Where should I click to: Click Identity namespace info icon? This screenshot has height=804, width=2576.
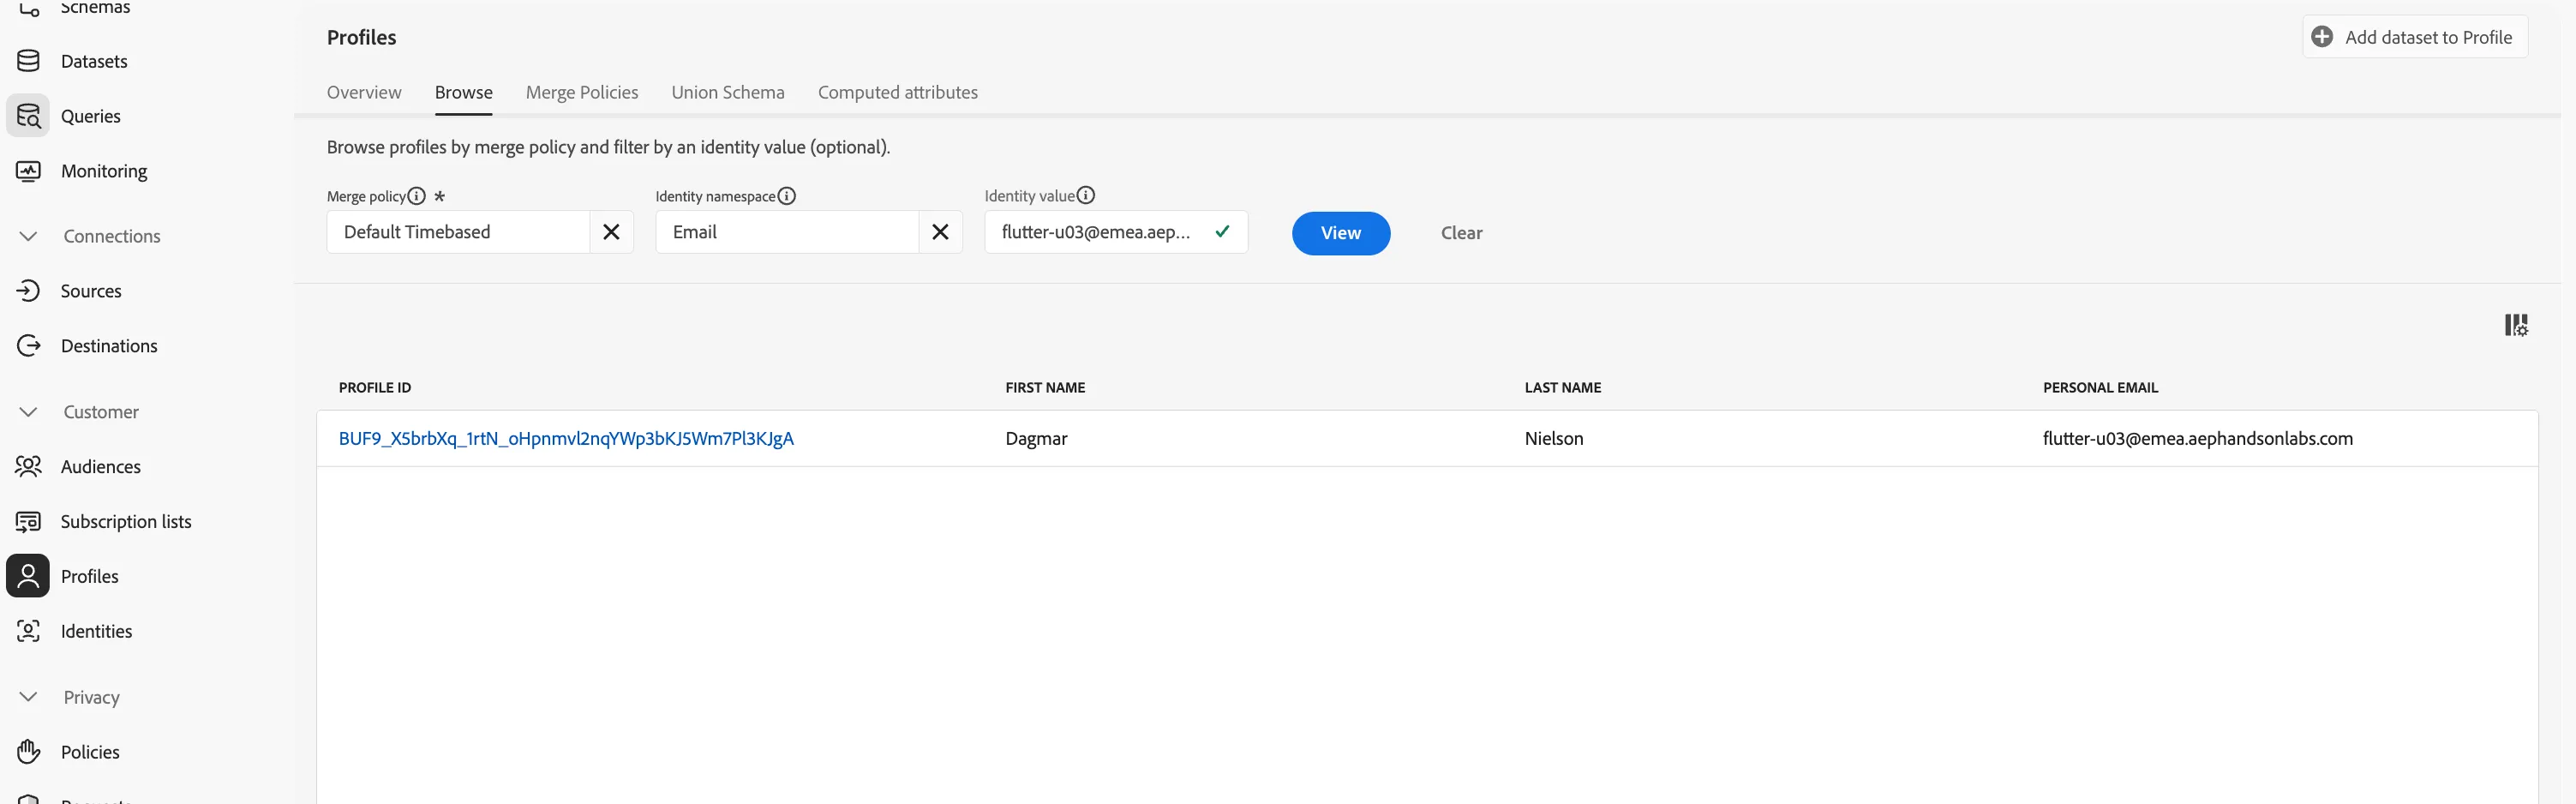[x=787, y=196]
